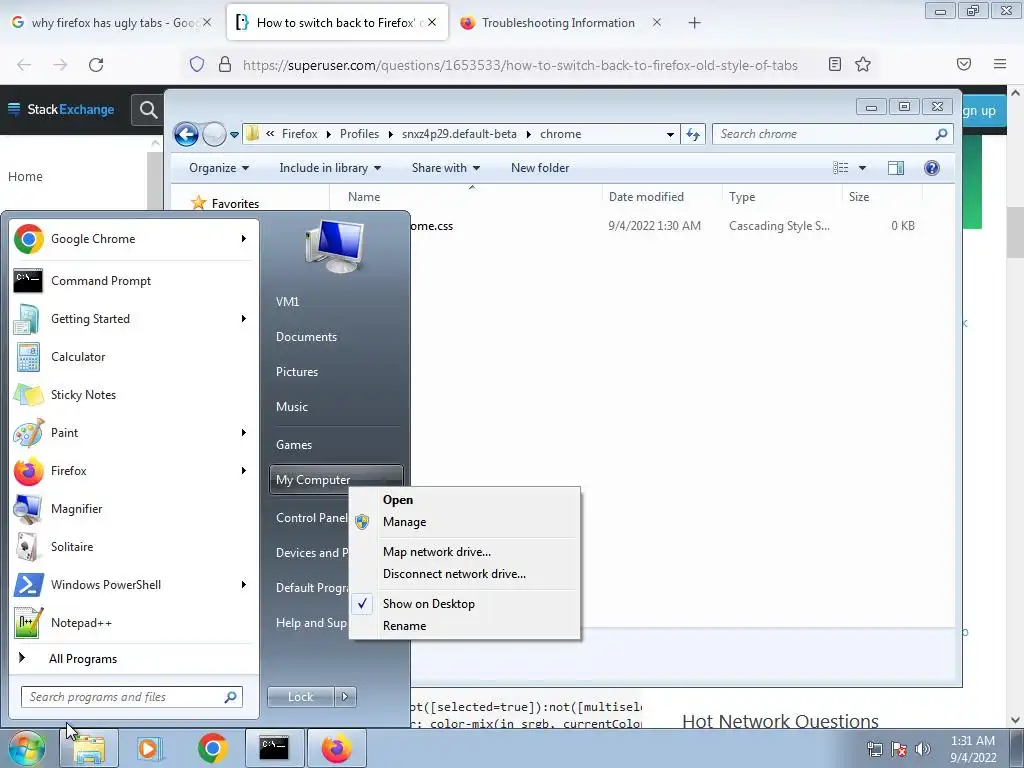This screenshot has width=1024, height=768.
Task: Click the Lock button
Action: [x=300, y=697]
